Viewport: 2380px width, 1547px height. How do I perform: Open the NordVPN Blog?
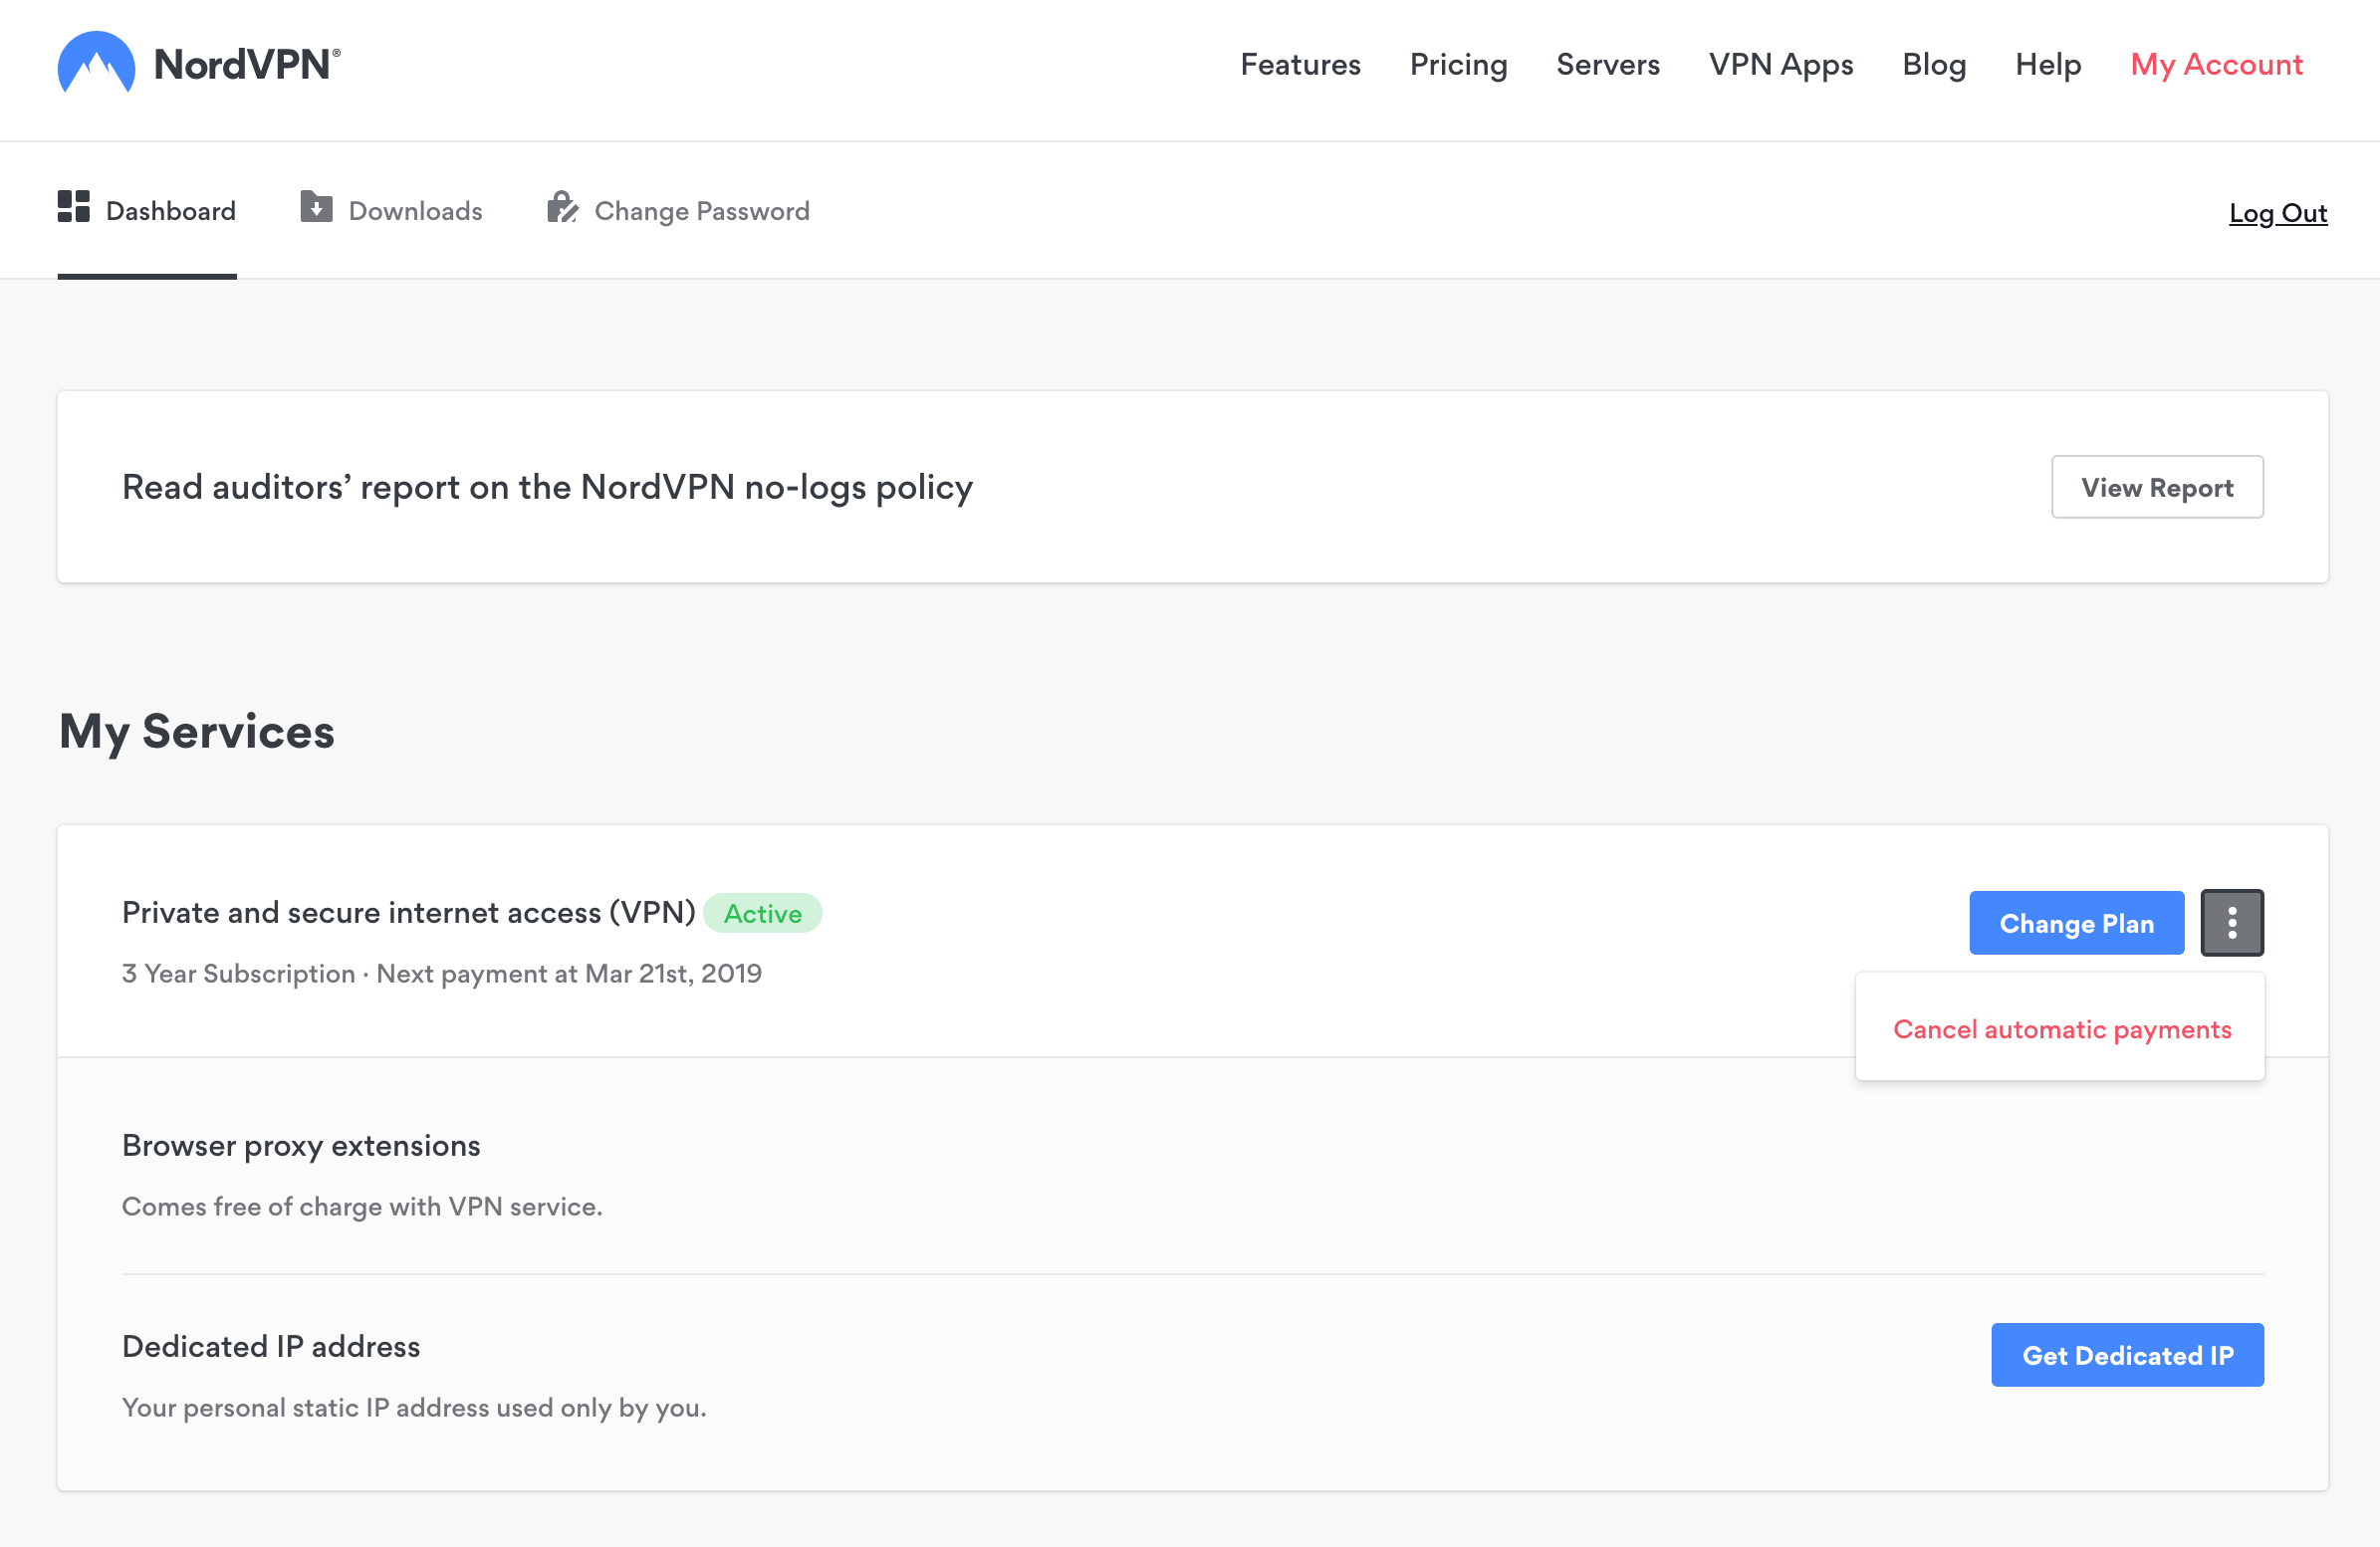coord(1933,64)
